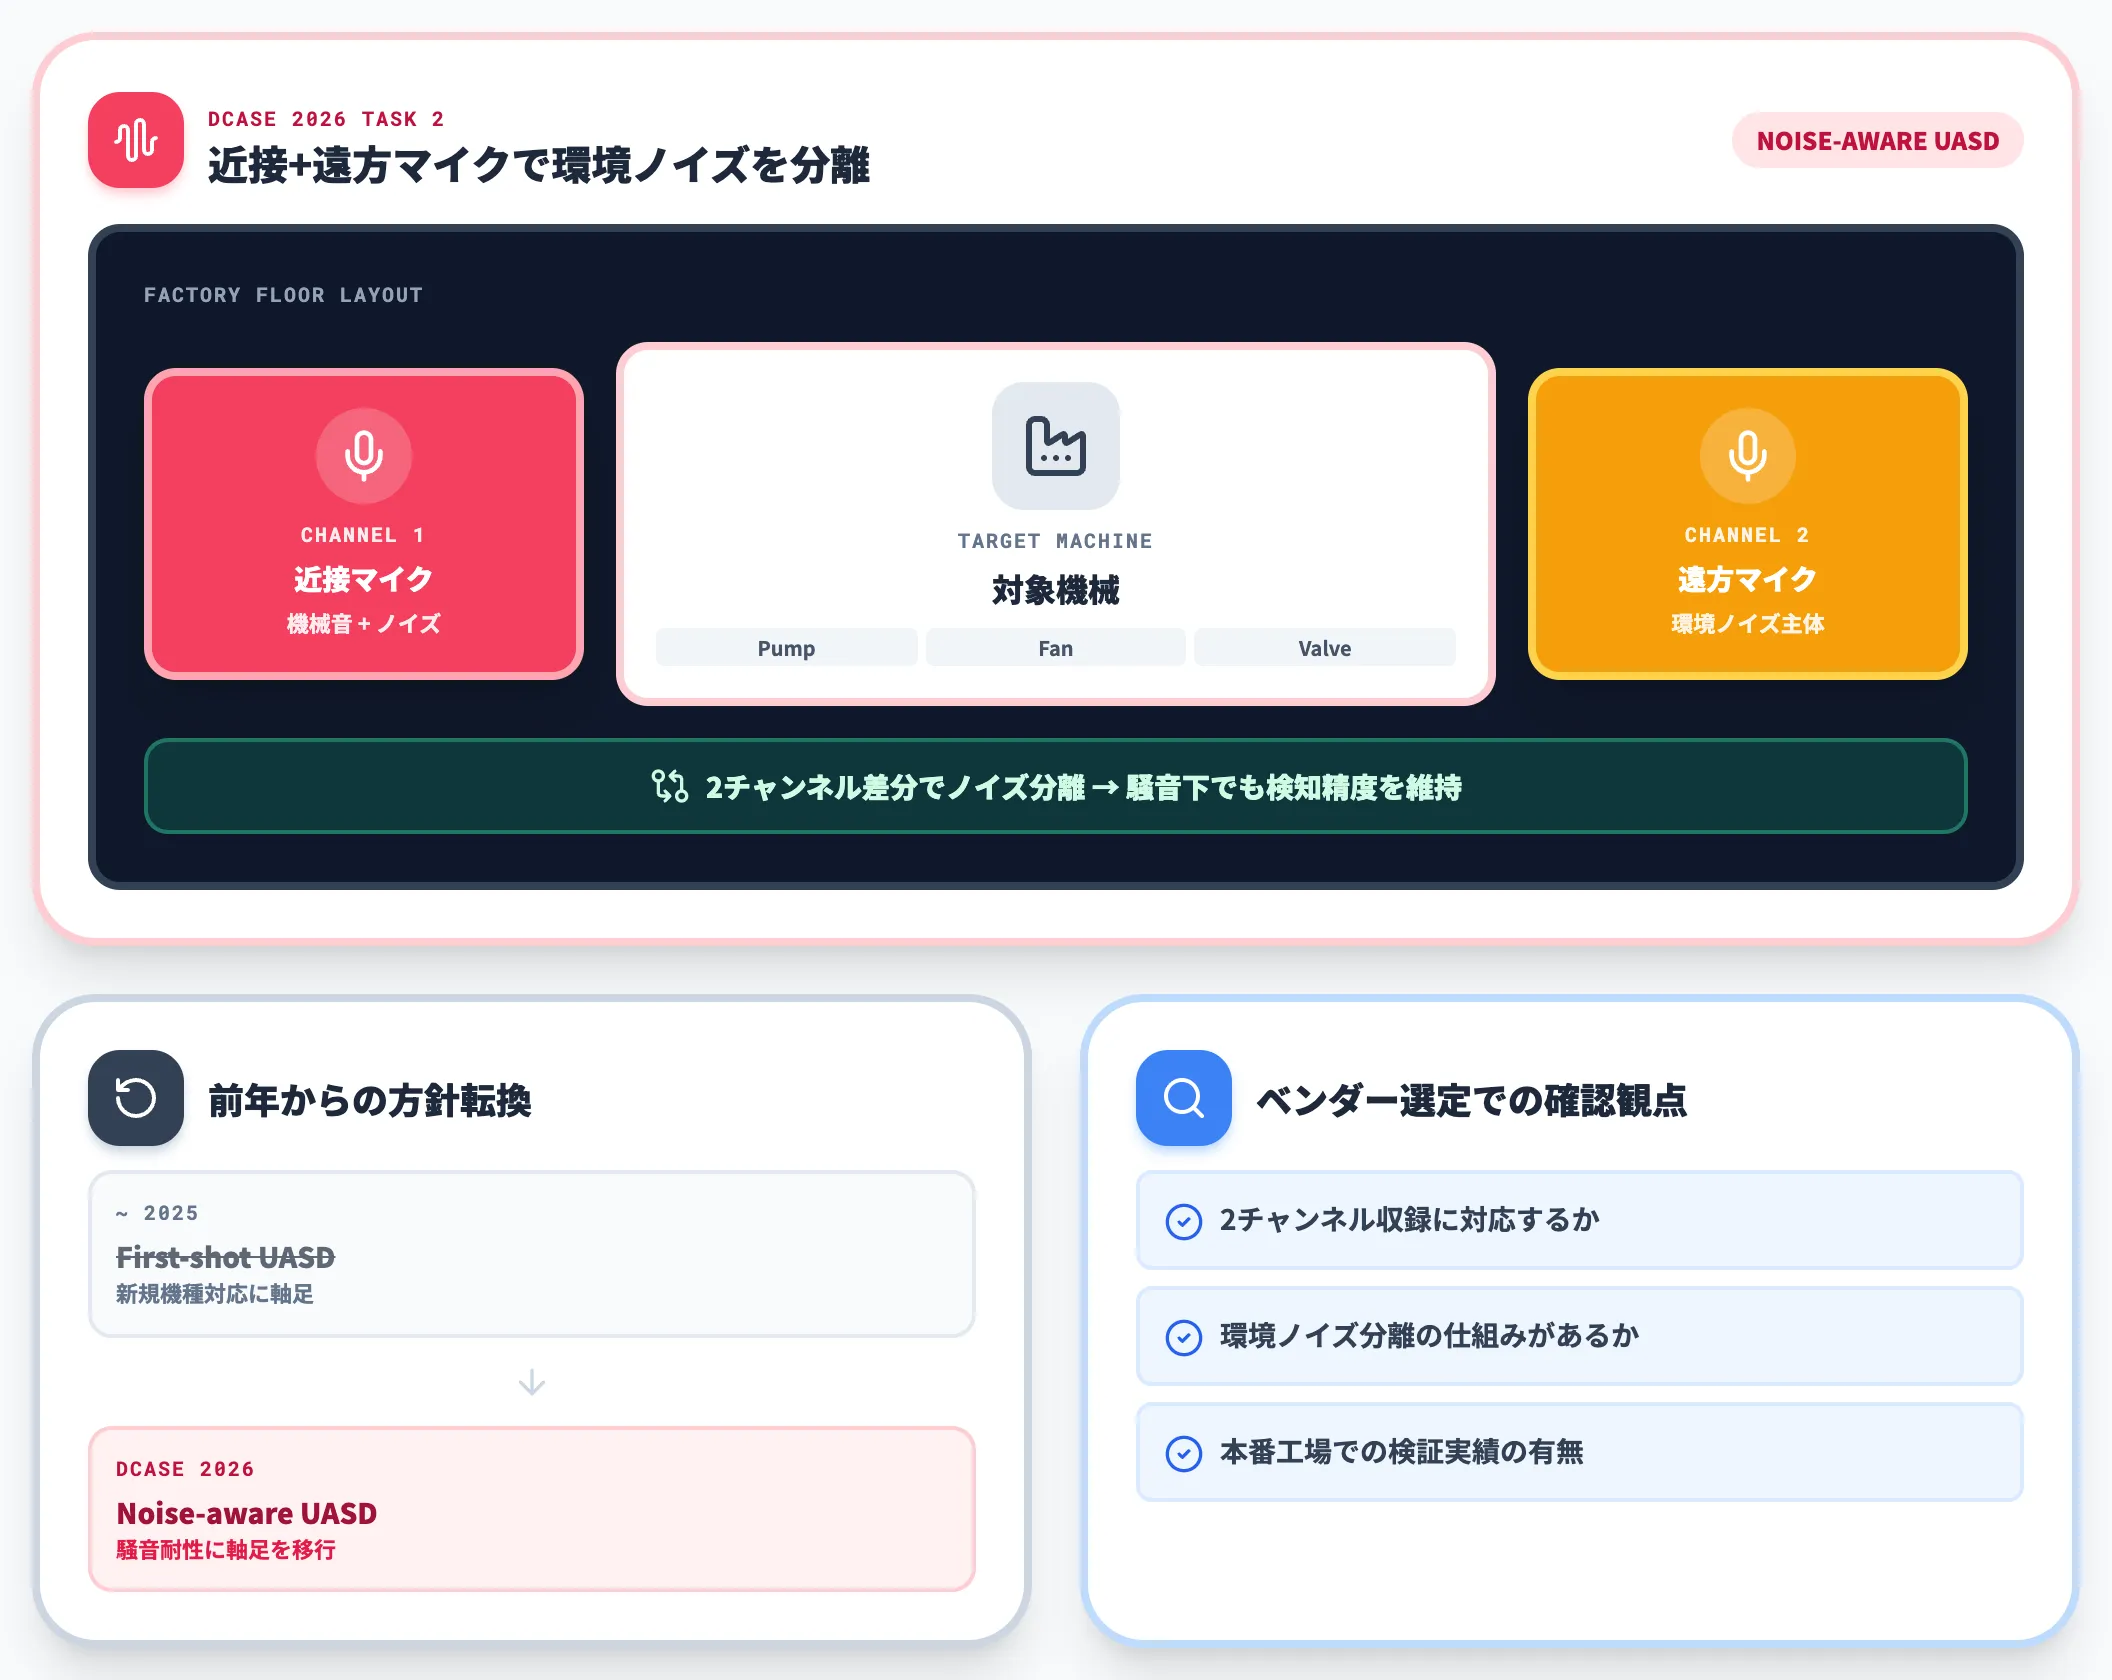Click the swap arrows icon in green banner

(x=670, y=786)
